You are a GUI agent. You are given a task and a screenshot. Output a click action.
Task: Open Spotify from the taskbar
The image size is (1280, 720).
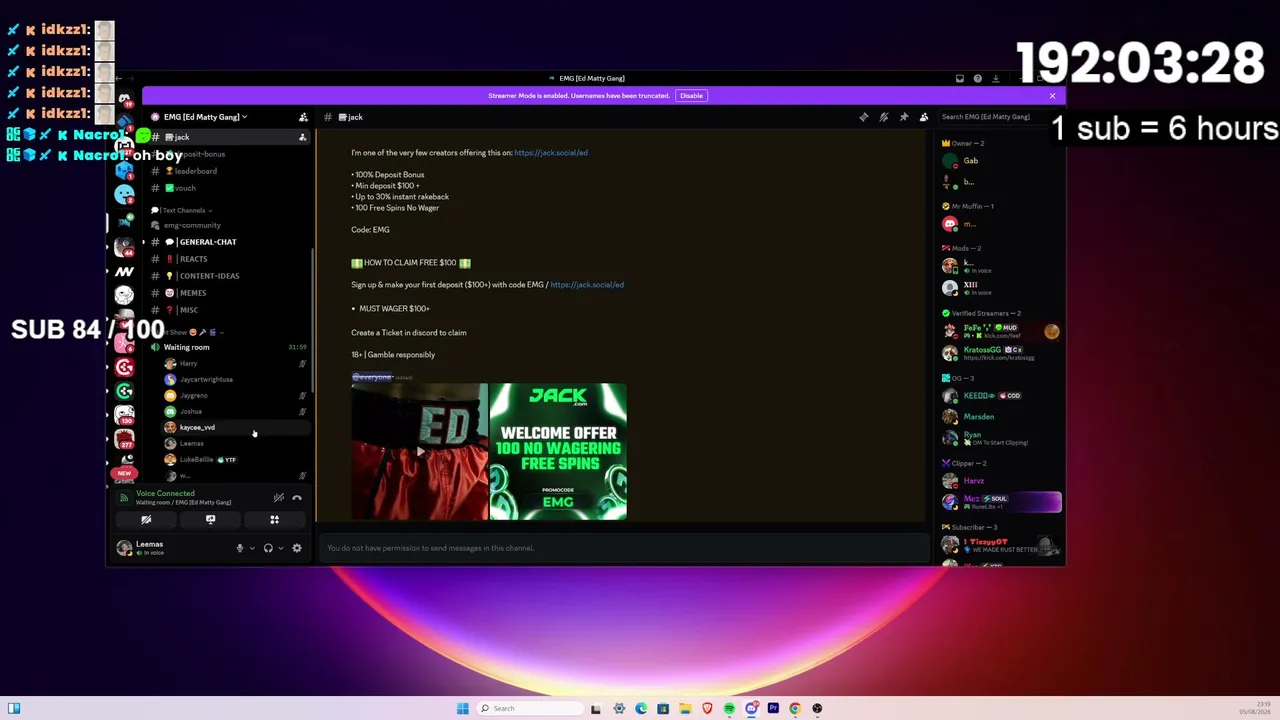(x=729, y=709)
